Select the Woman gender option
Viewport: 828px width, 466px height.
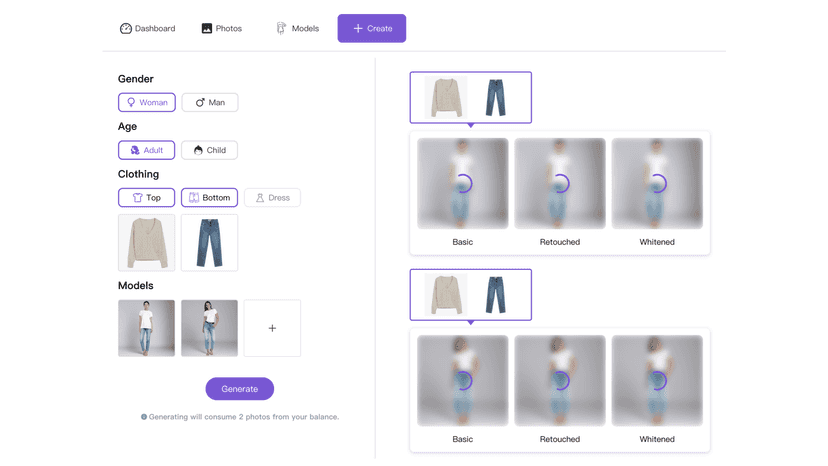[x=147, y=102]
